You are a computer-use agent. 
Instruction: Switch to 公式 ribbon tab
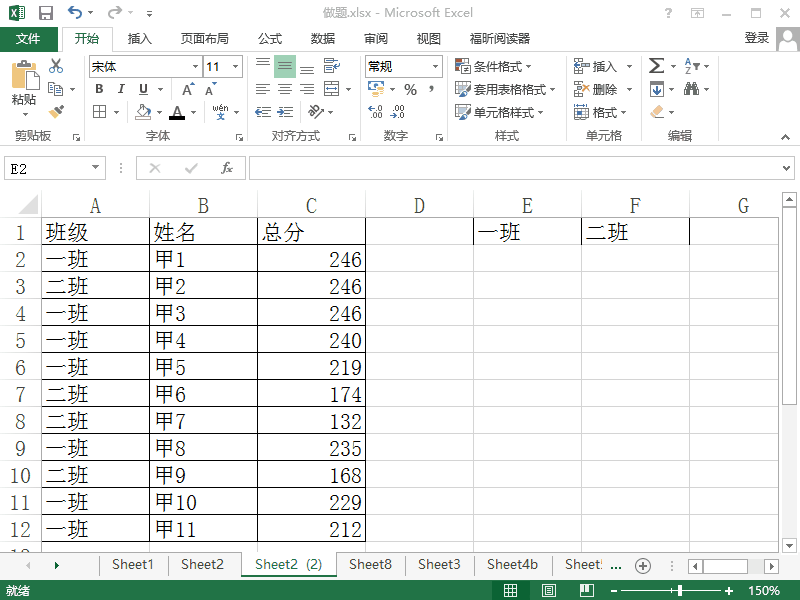pyautogui.click(x=270, y=38)
